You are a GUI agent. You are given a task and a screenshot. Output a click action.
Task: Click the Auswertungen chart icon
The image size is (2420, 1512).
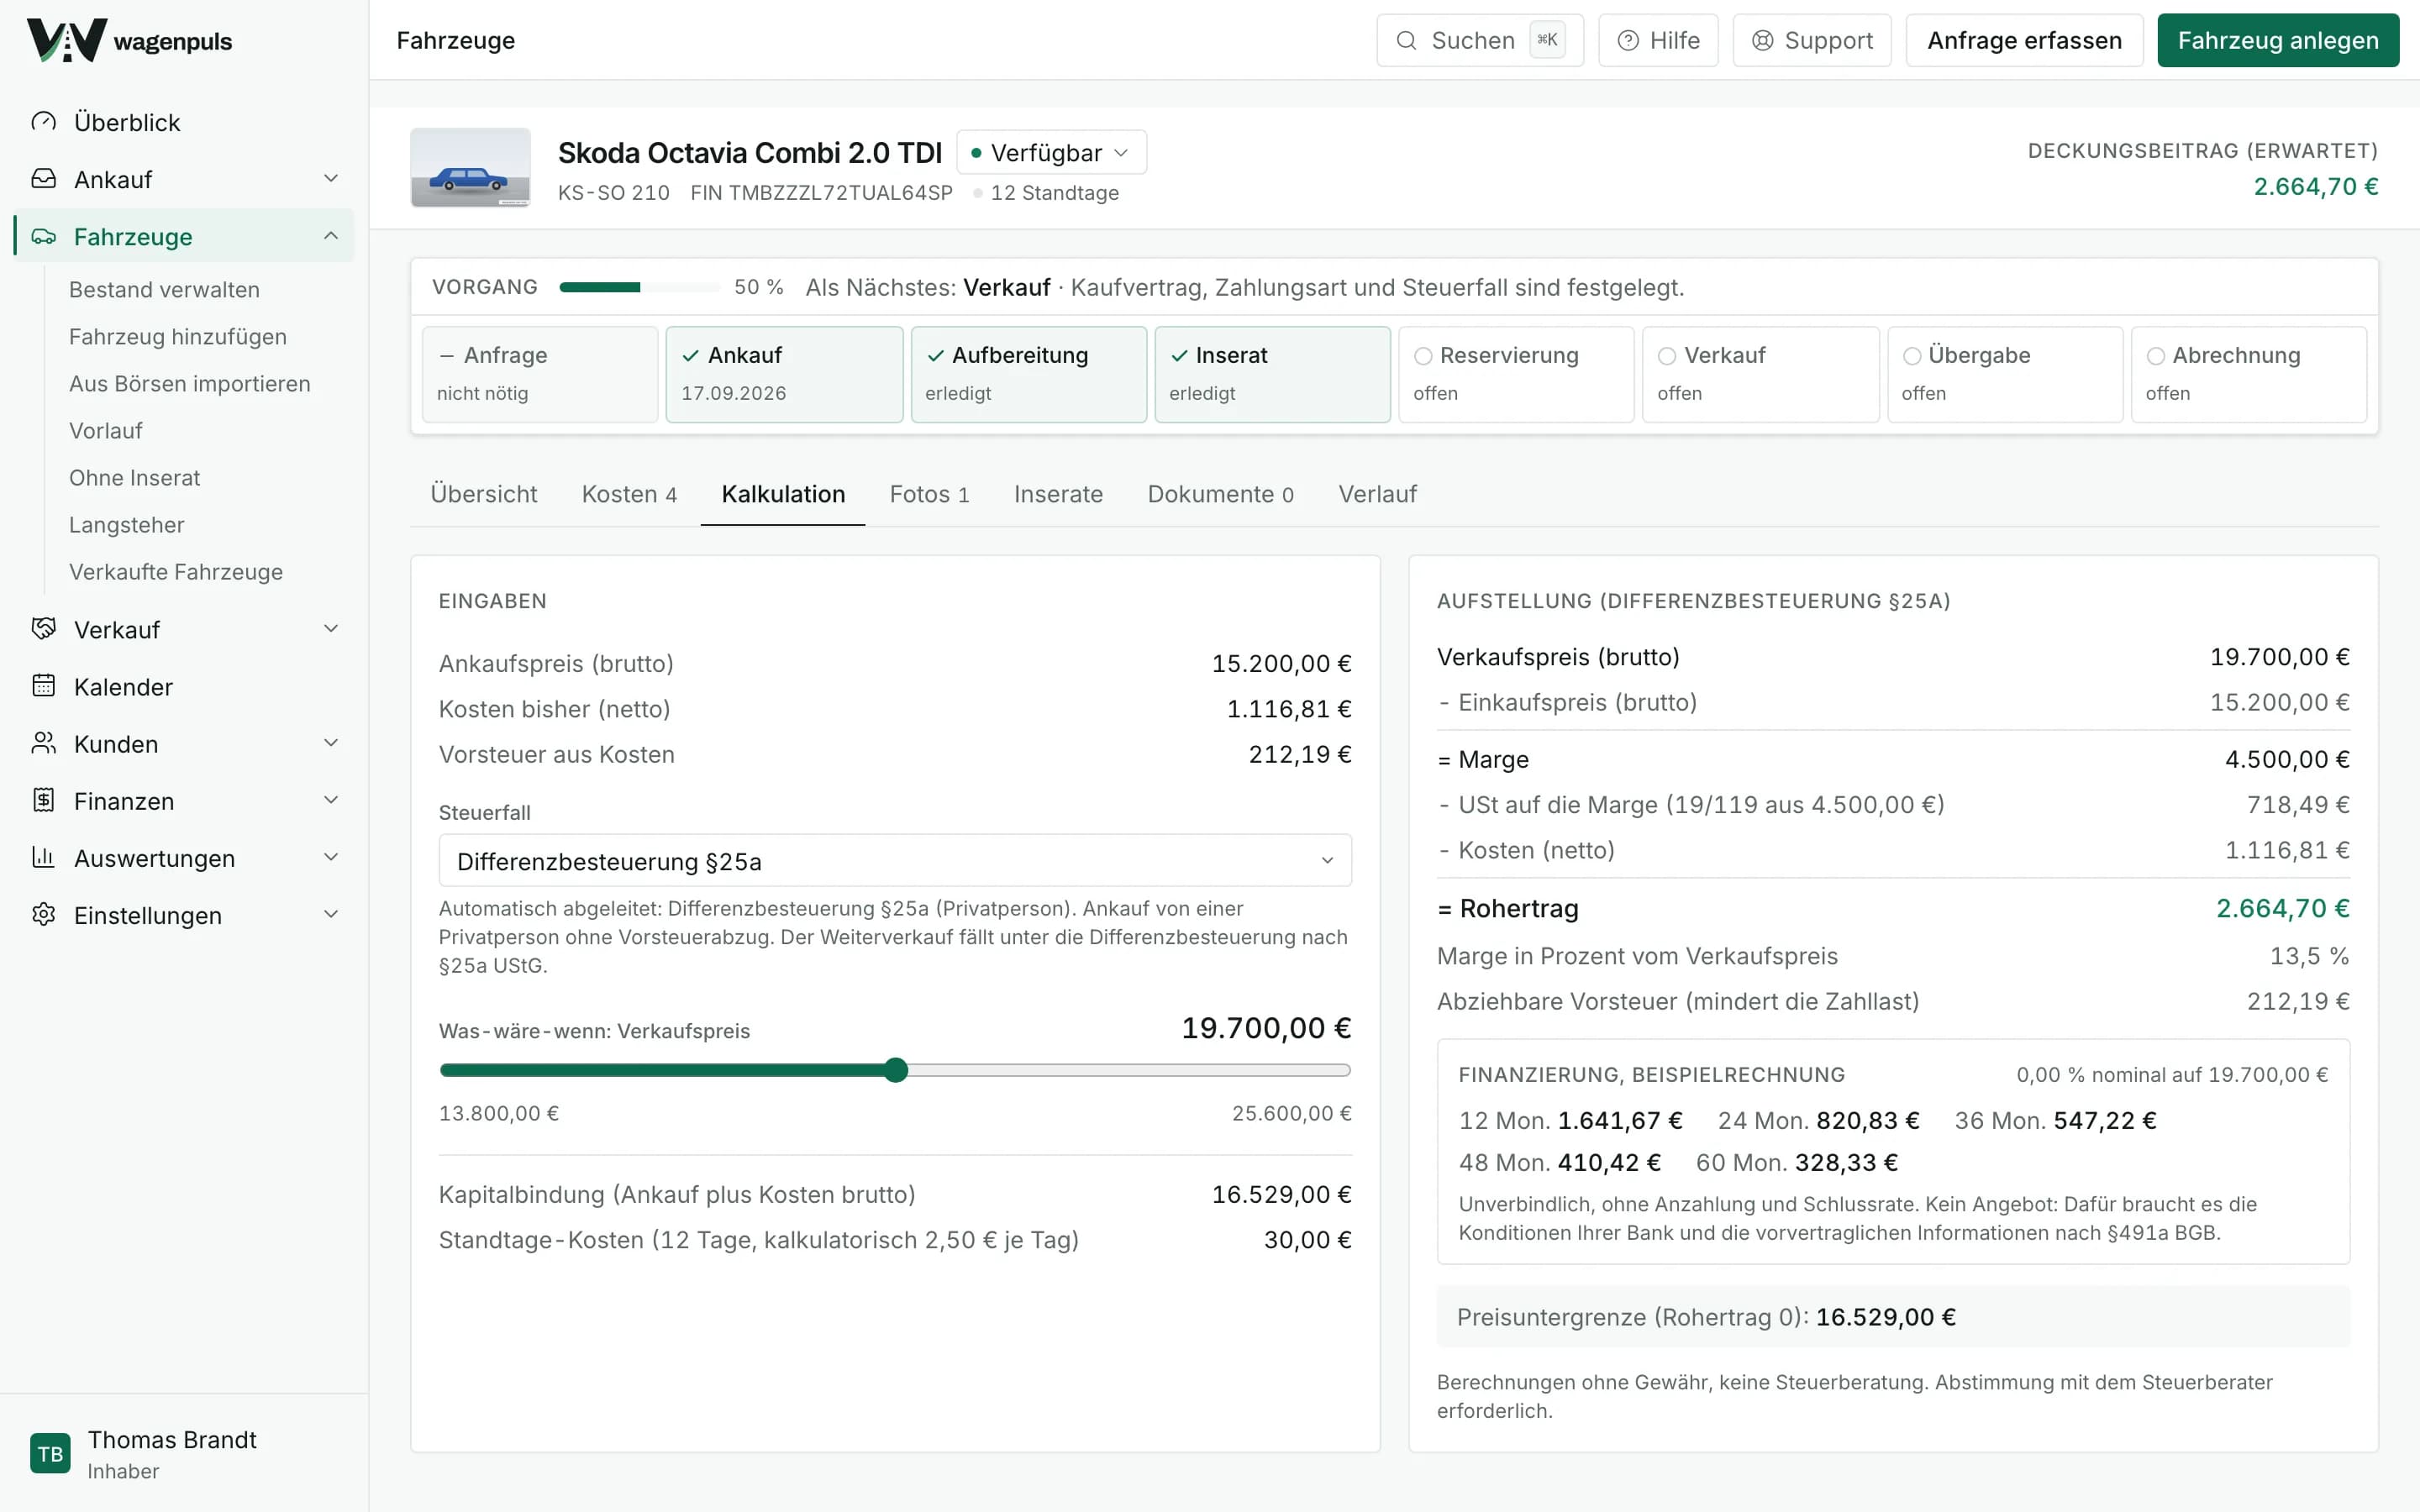(43, 857)
